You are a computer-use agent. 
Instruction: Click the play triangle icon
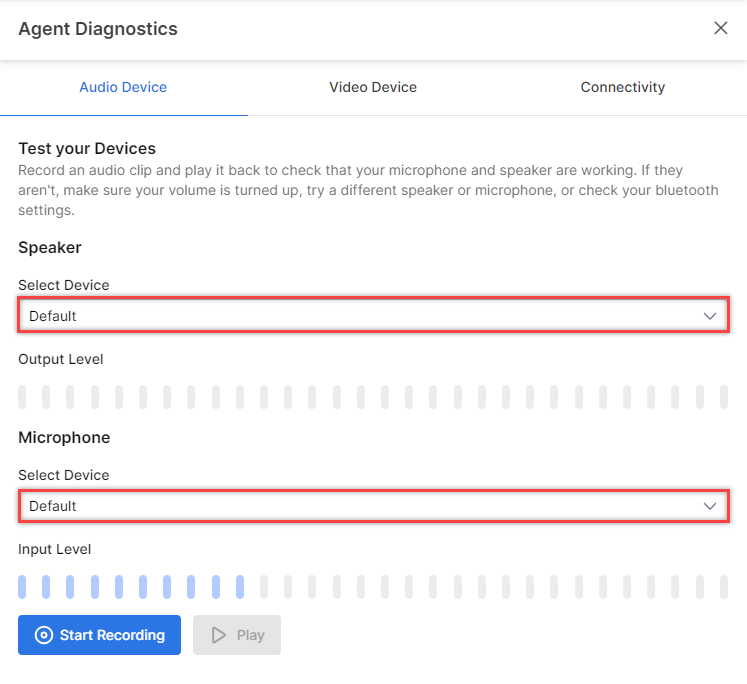click(x=219, y=635)
